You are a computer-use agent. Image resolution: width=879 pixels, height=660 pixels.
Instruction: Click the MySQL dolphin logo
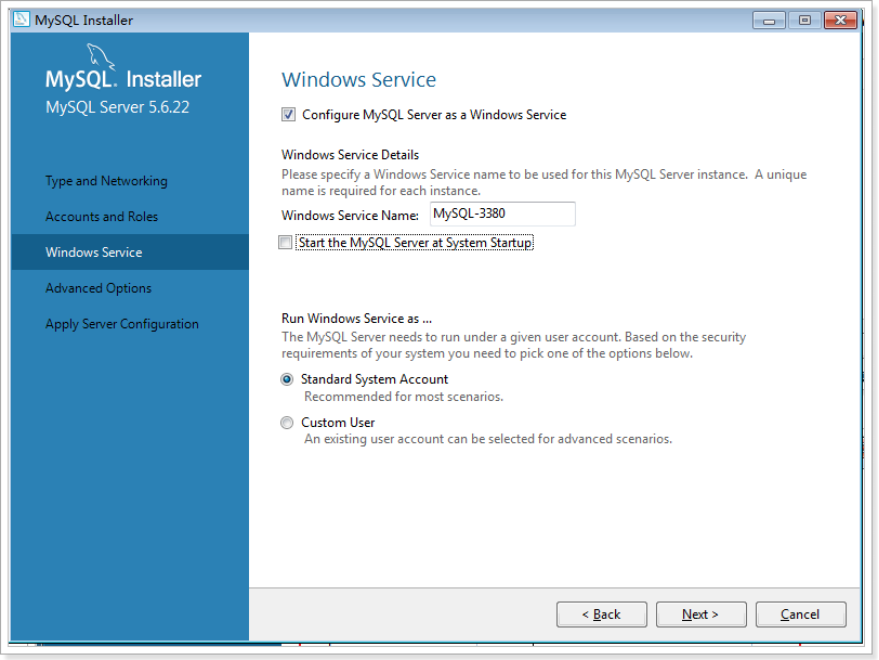101,58
